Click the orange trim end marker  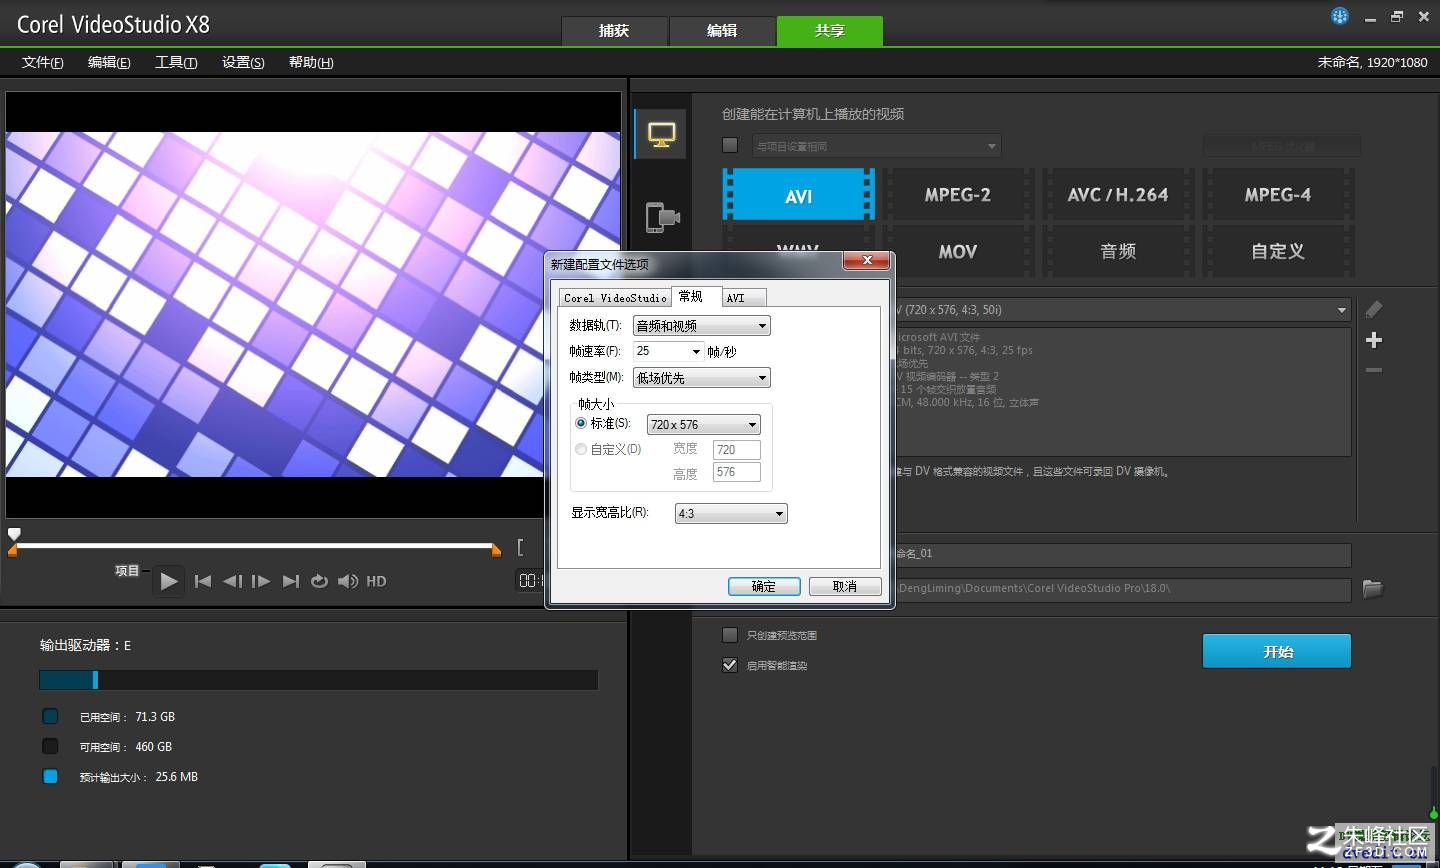[496, 550]
